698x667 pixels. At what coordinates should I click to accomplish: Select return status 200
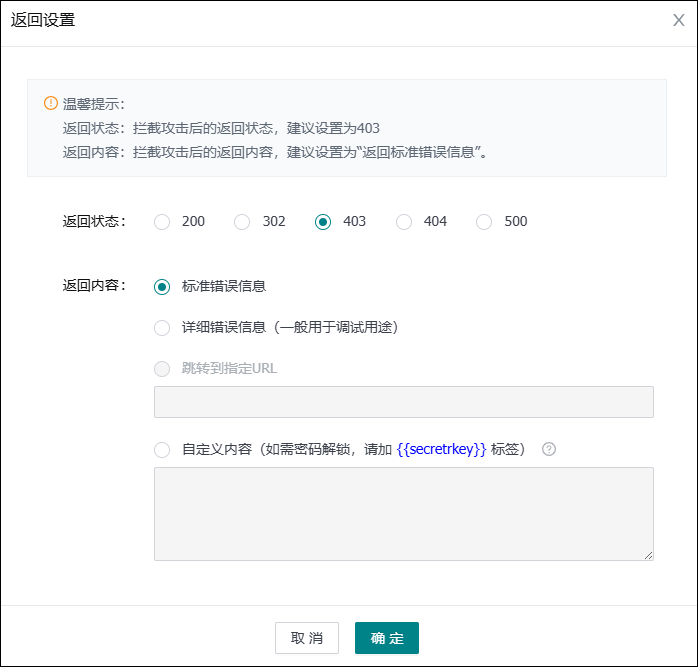pos(162,222)
